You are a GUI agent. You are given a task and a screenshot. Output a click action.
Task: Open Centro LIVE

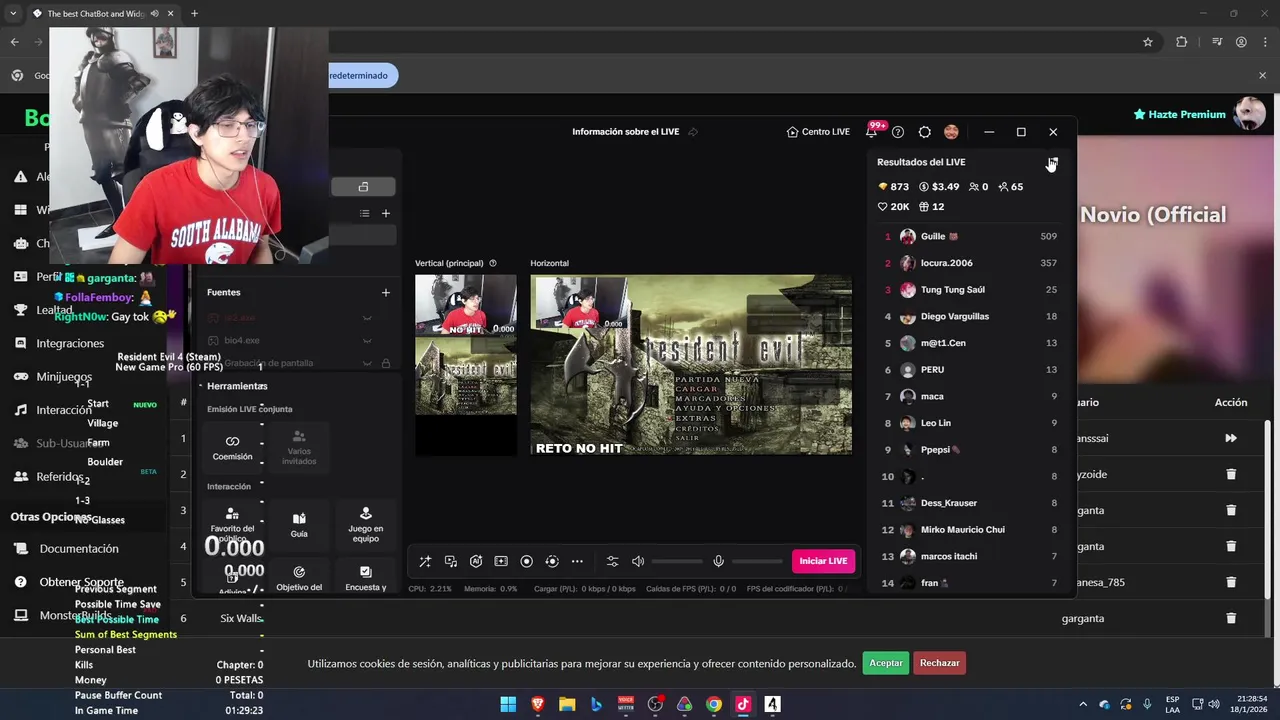[x=818, y=132]
